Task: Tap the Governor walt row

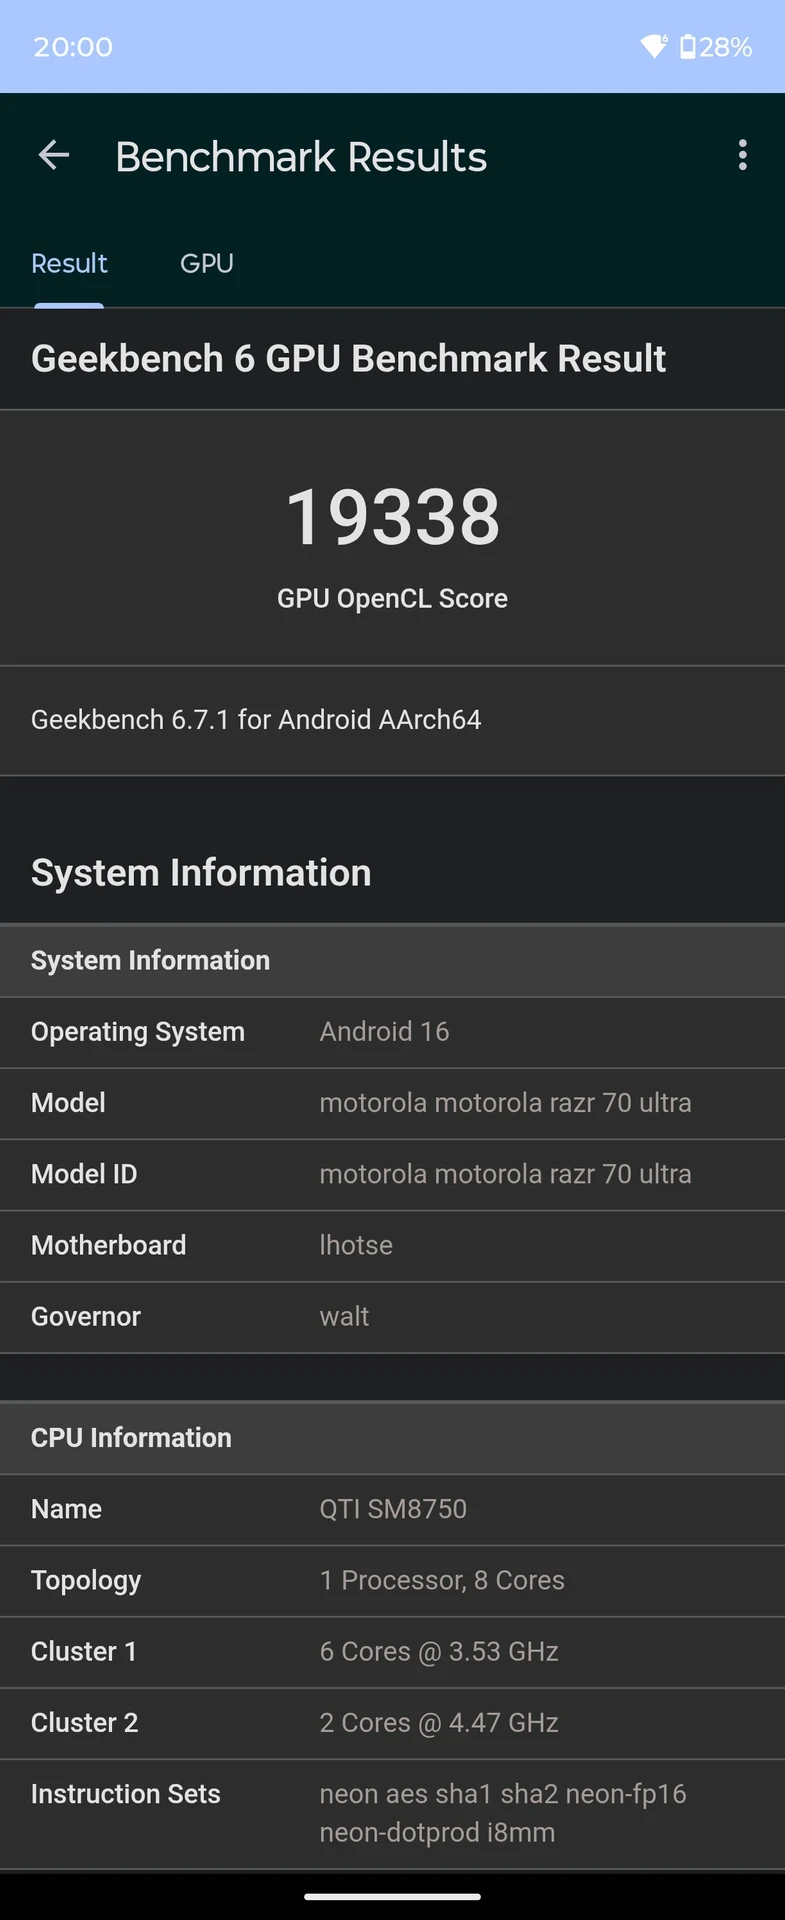Action: [x=392, y=1316]
